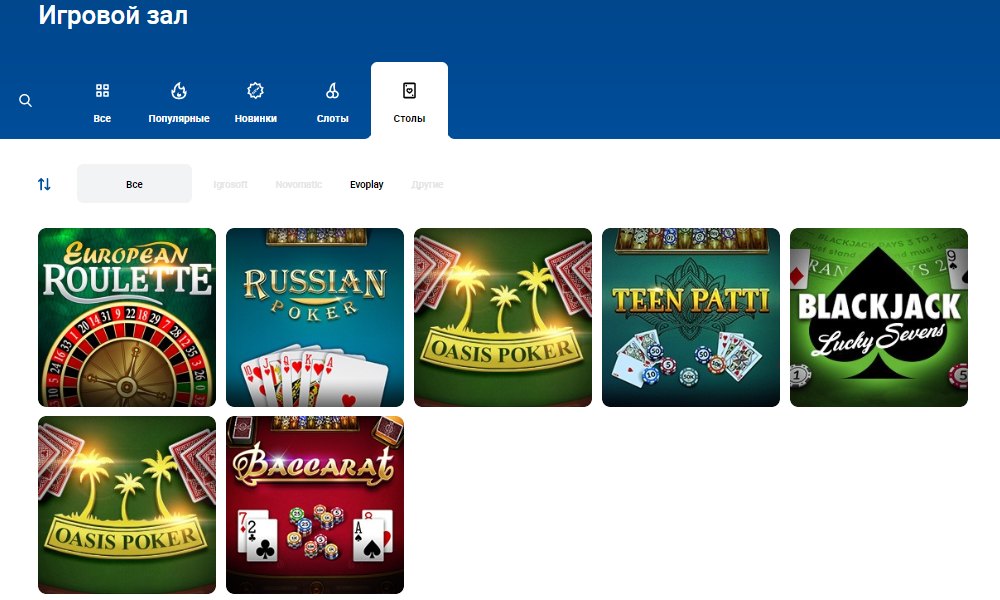The width and height of the screenshot is (1000, 600).
Task: Select the Все provider filter
Action: click(x=134, y=184)
